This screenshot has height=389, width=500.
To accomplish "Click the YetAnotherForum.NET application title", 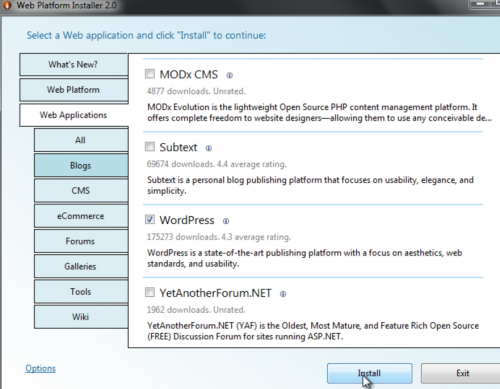I will [x=215, y=293].
